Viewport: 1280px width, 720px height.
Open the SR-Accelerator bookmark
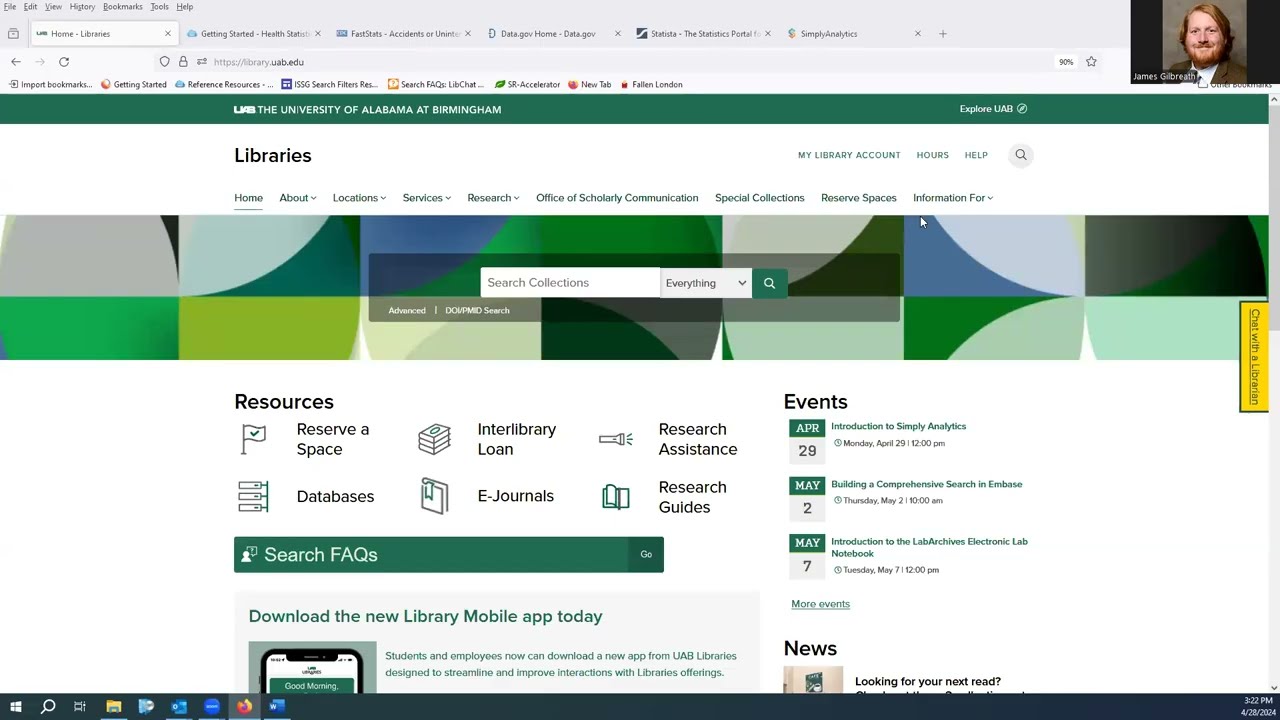point(527,85)
